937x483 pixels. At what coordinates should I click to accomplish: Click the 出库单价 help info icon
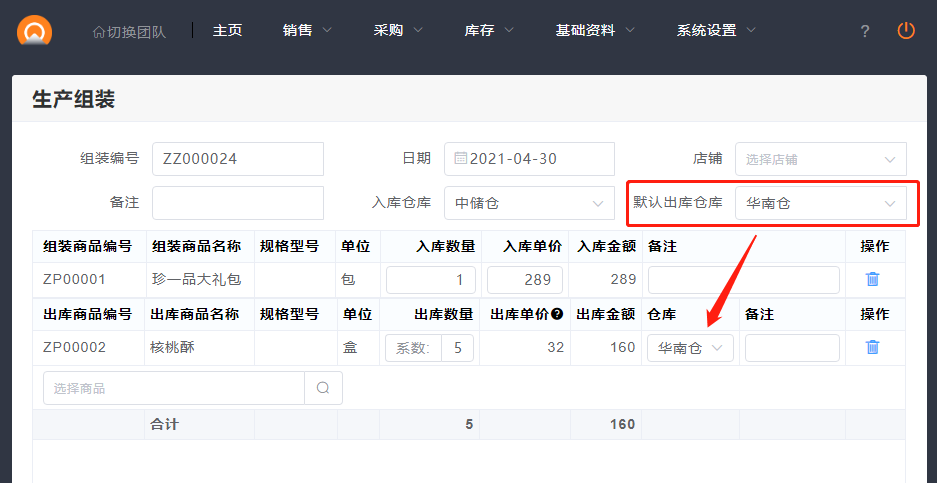tap(557, 314)
